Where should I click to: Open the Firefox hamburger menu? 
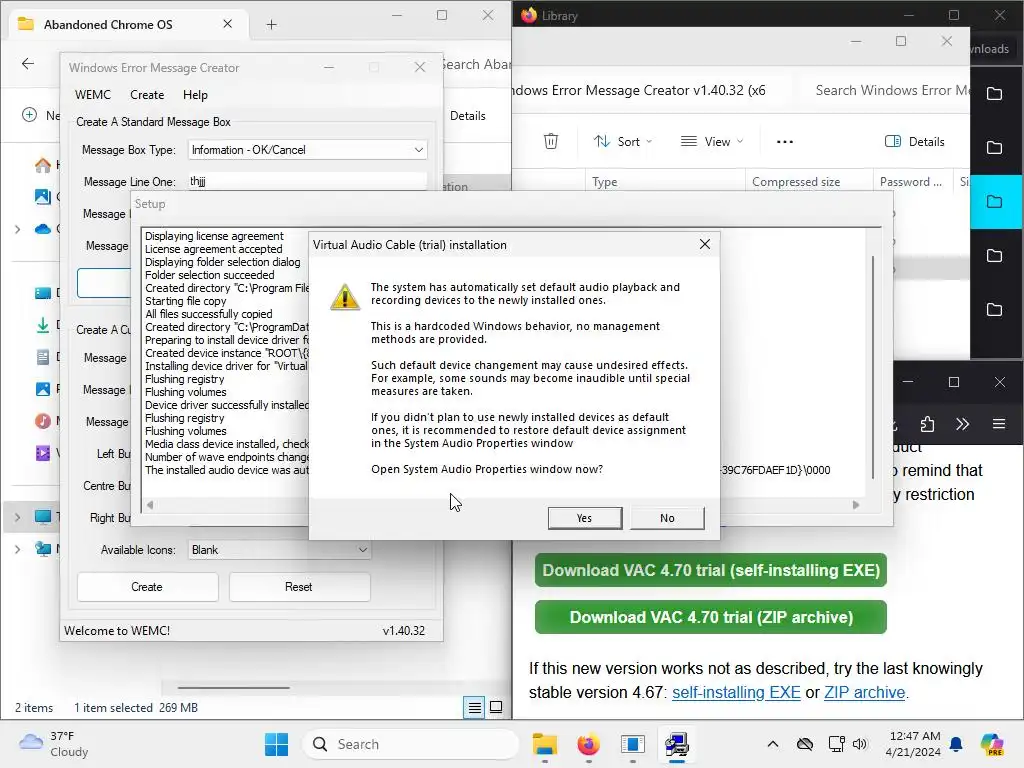pos(999,424)
